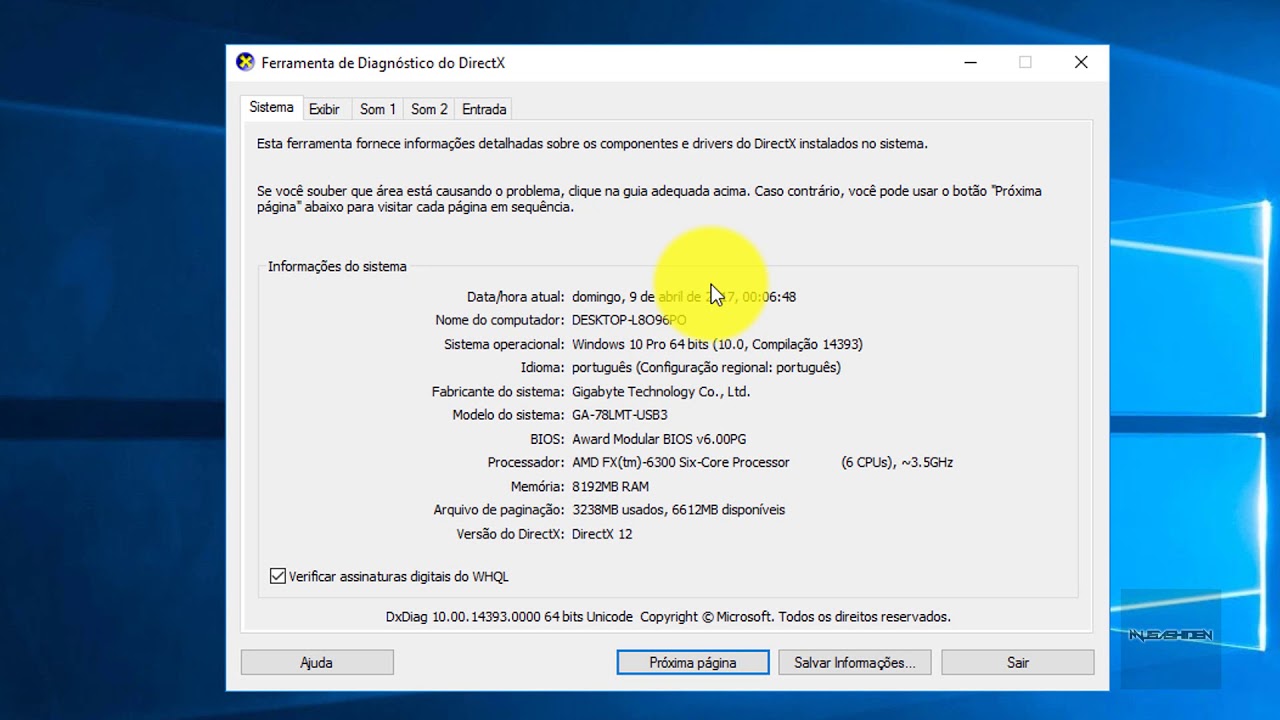Screen dimensions: 1280x720
Task: Click the Processador label
Action: 526,462
